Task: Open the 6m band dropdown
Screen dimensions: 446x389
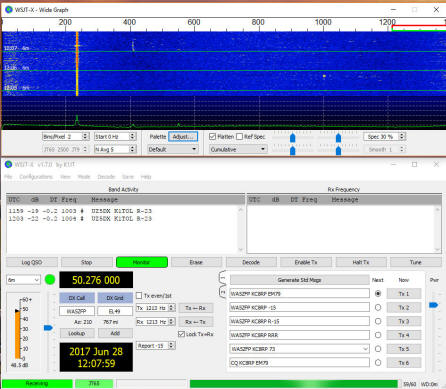Action: pyautogui.click(x=23, y=280)
